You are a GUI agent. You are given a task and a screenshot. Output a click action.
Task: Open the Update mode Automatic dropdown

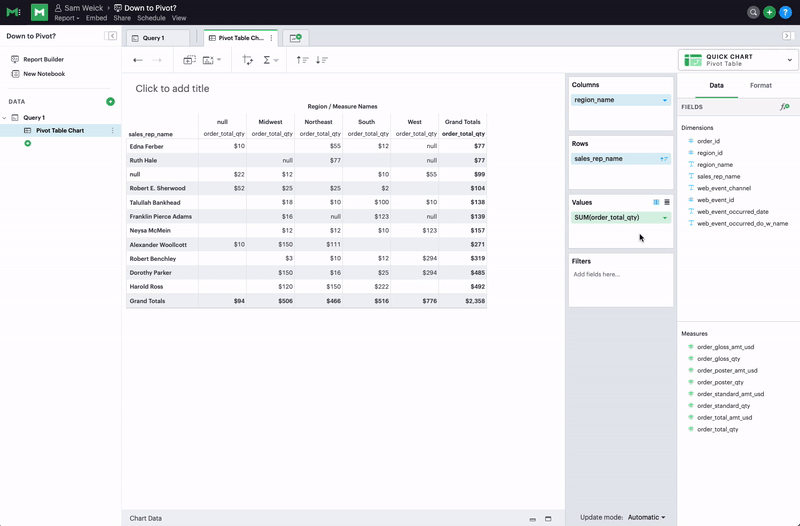646,517
